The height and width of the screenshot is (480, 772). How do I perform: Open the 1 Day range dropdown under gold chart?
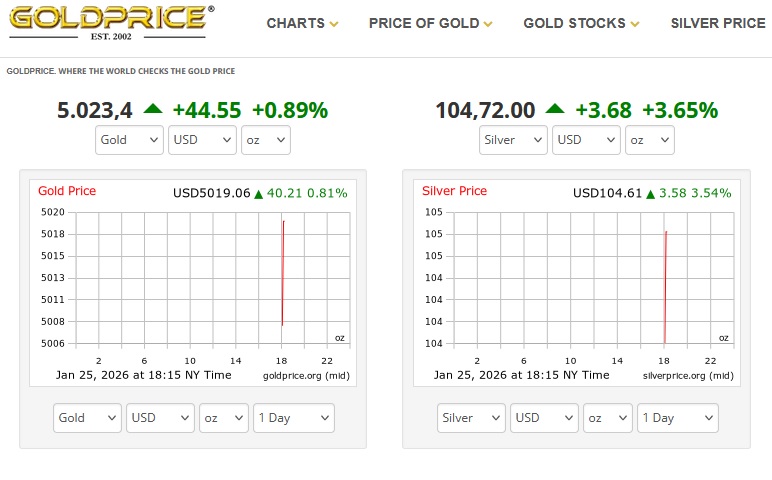(x=293, y=418)
